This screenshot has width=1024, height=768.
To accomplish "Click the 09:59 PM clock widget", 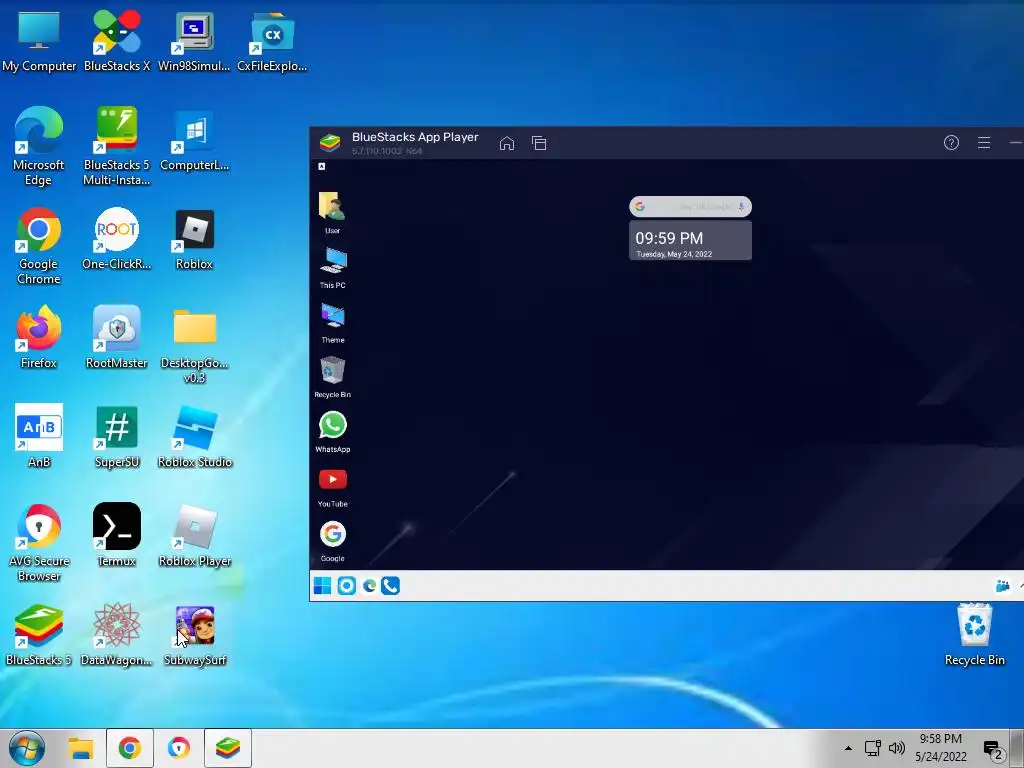I will click(x=690, y=240).
